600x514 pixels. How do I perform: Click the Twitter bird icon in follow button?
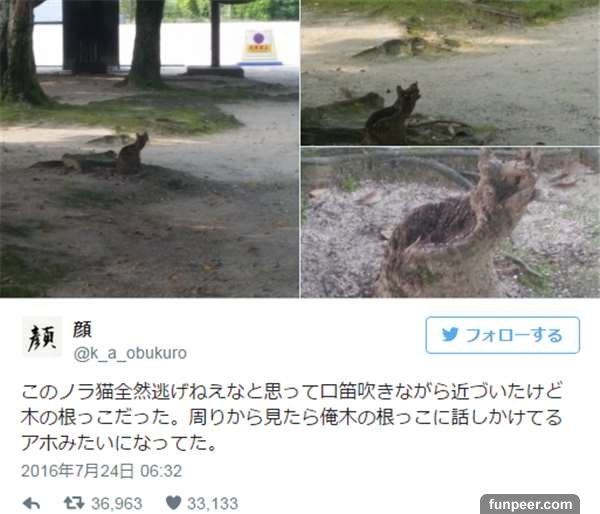450,335
